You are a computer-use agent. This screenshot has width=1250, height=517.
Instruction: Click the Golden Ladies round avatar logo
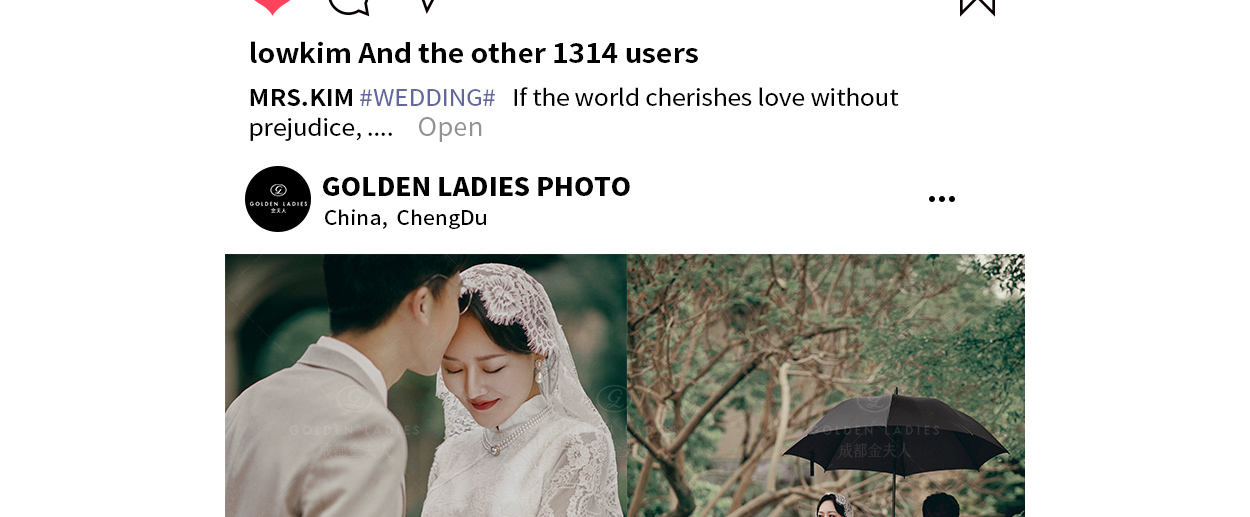[278, 199]
